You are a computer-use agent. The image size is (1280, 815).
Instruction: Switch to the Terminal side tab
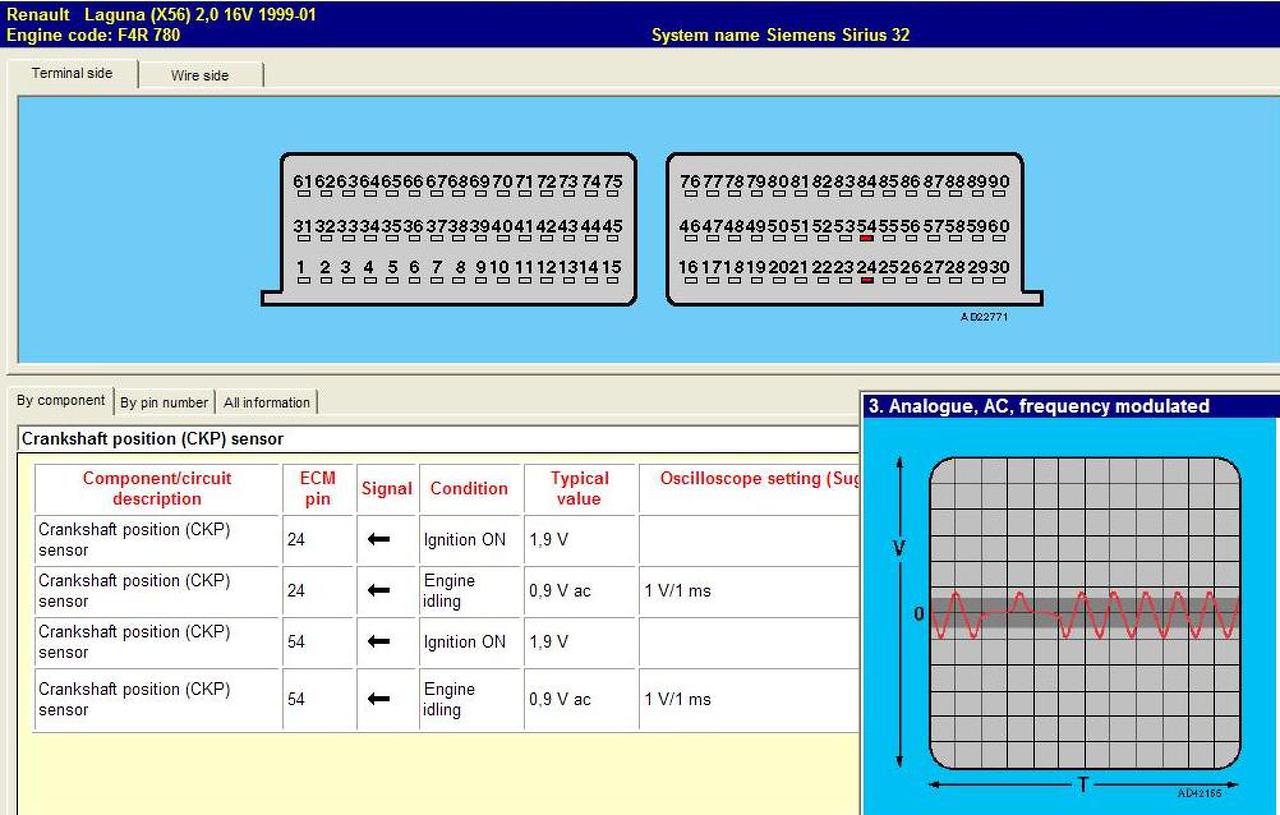[x=73, y=74]
